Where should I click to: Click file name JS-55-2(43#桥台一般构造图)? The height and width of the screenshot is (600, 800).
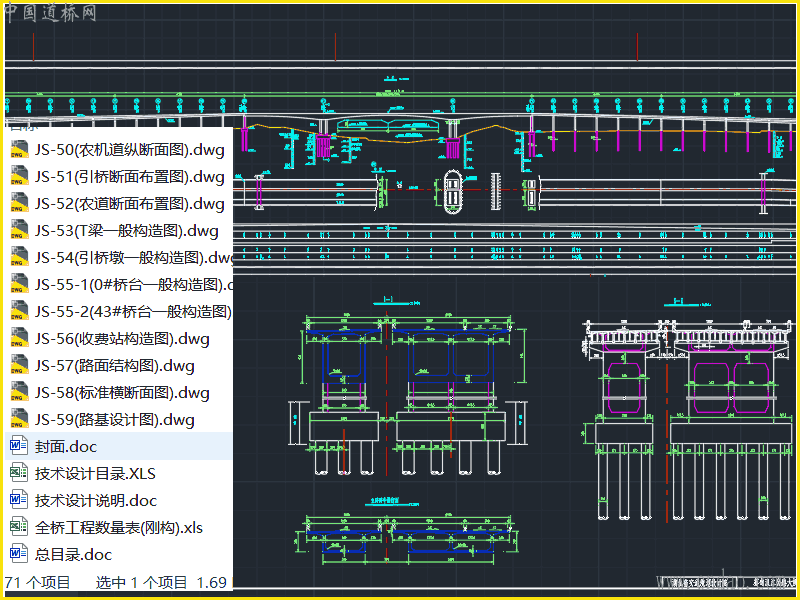[132, 312]
